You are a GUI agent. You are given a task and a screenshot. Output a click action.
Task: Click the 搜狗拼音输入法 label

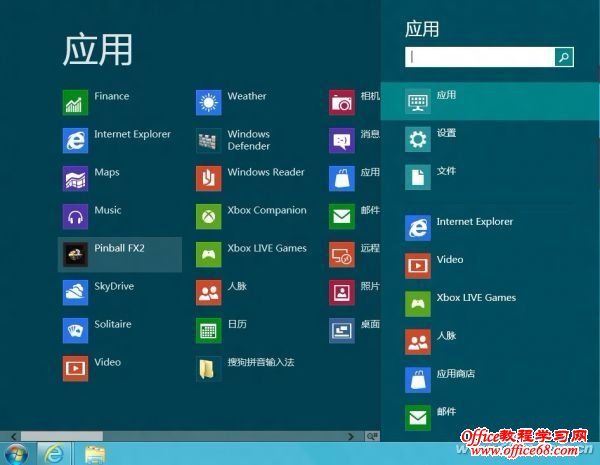(261, 362)
